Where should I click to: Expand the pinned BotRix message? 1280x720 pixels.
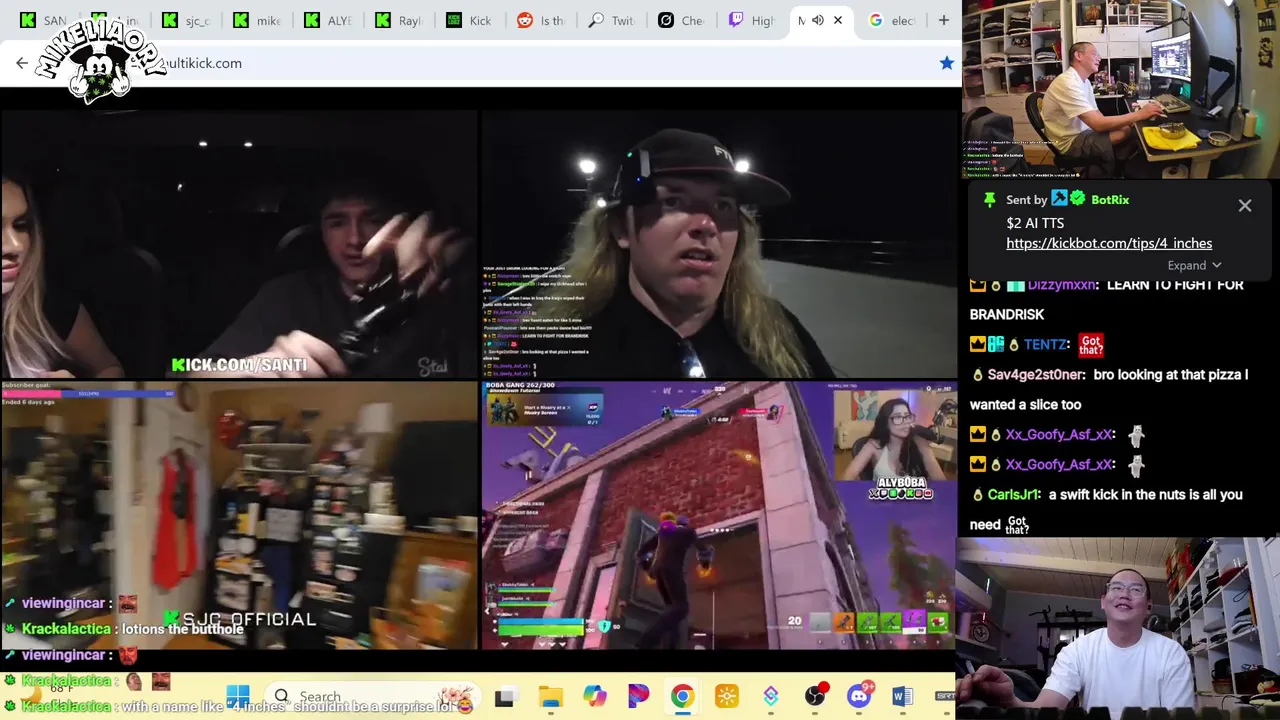point(1194,265)
